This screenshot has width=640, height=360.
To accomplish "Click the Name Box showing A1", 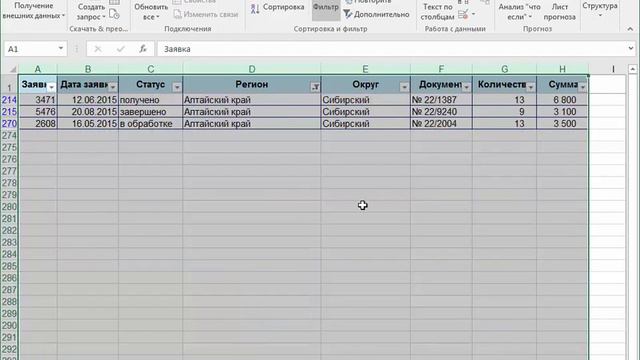I will pos(30,49).
